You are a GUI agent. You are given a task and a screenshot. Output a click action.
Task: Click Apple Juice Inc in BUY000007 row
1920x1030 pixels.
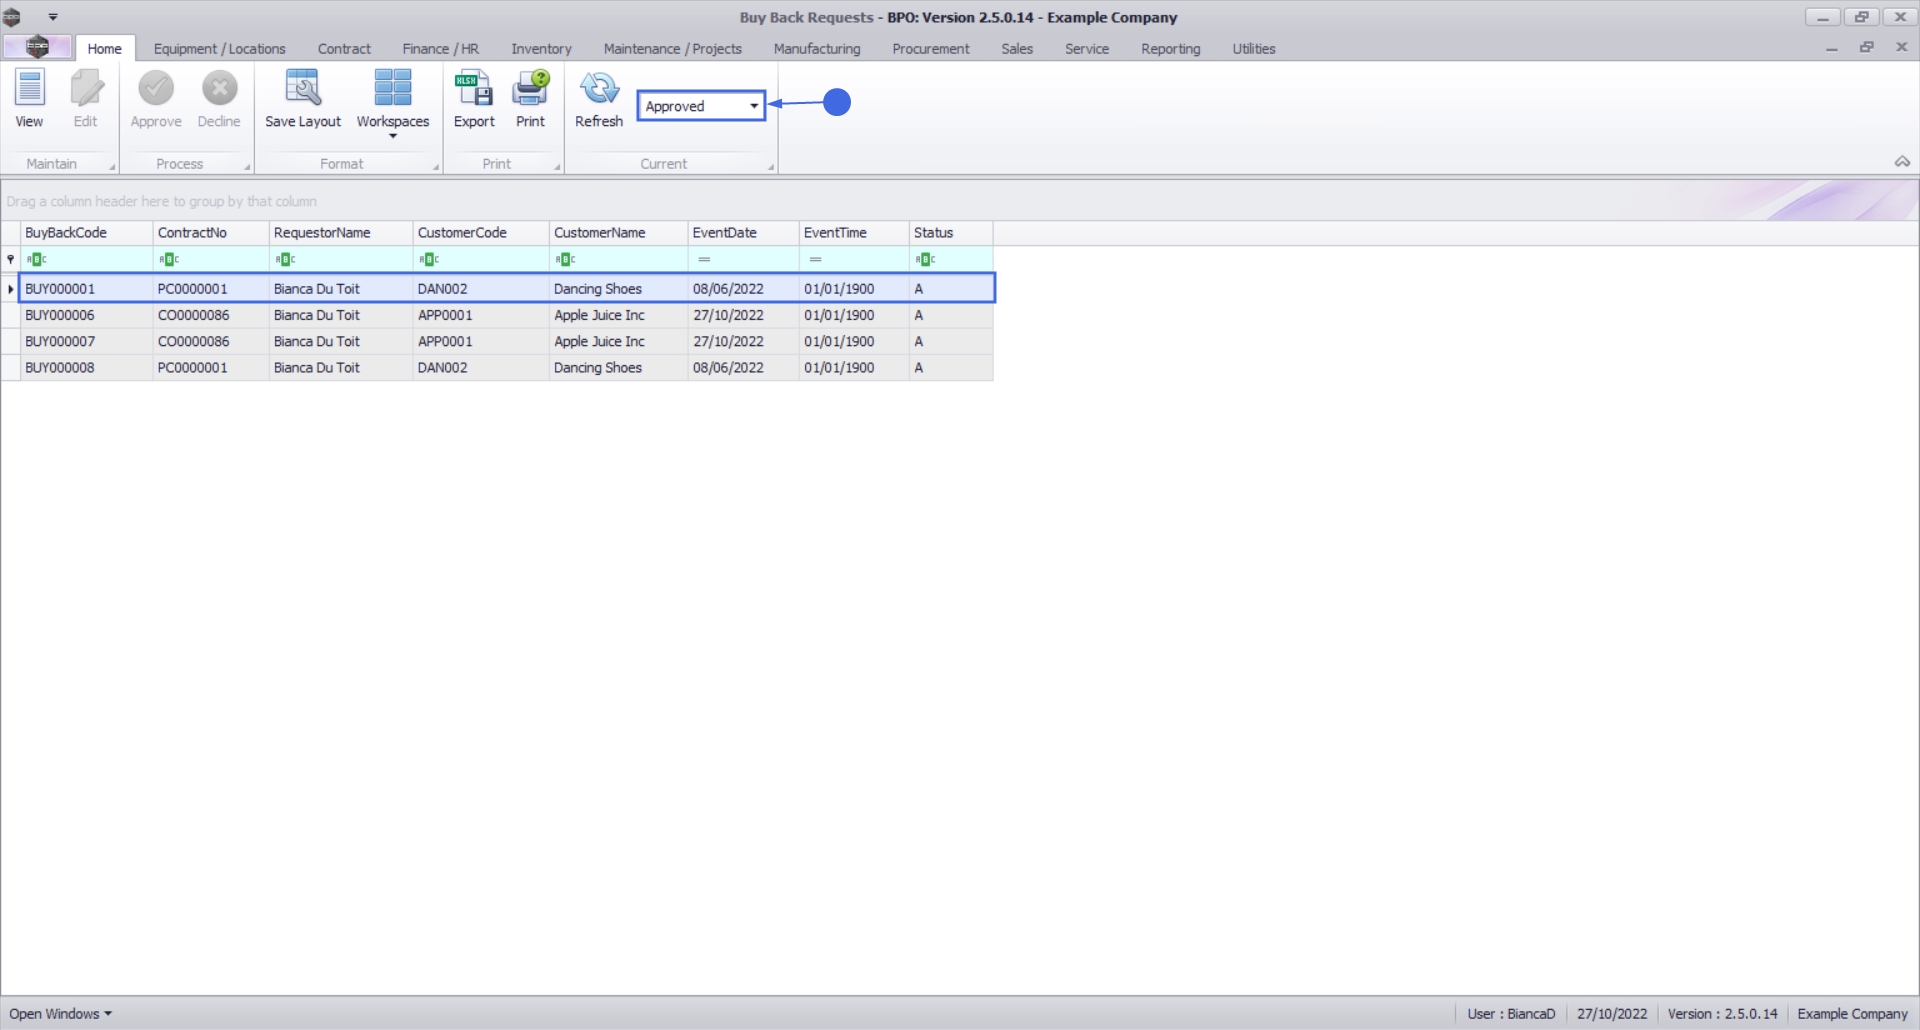[x=599, y=341]
